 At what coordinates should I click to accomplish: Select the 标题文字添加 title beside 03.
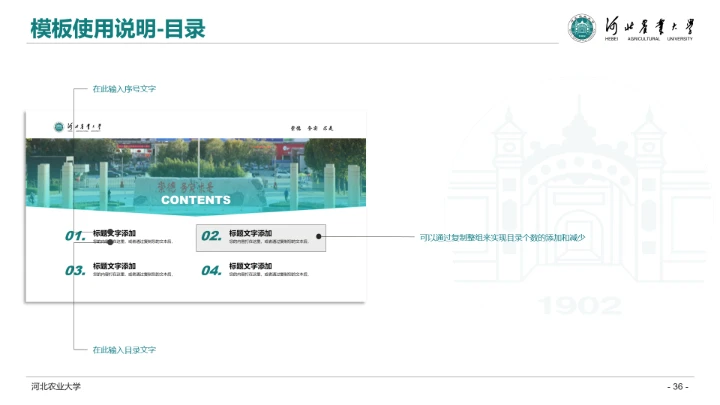tap(114, 266)
